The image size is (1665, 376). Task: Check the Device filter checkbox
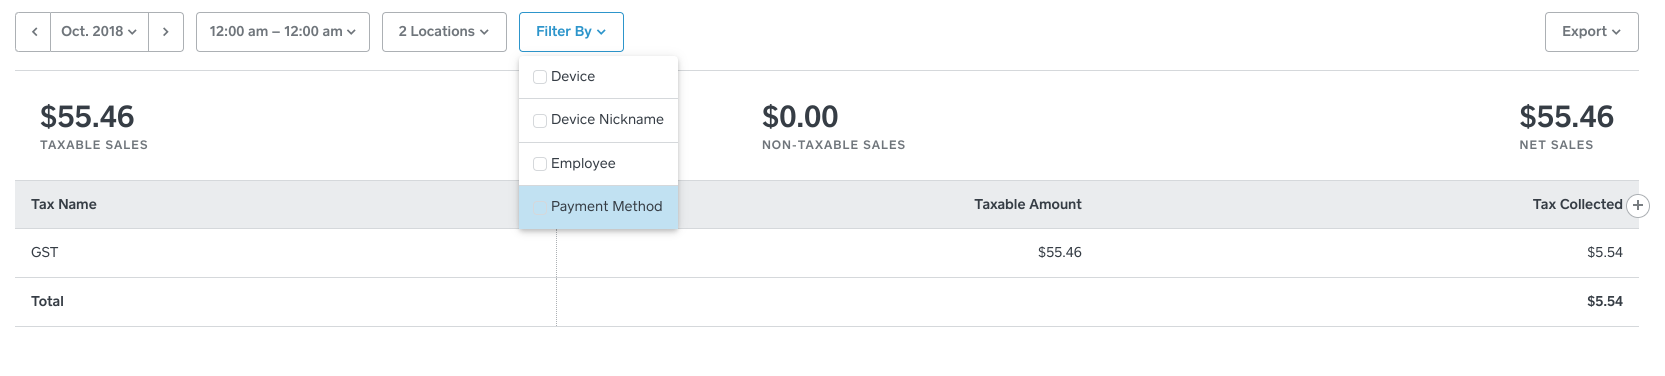[540, 77]
